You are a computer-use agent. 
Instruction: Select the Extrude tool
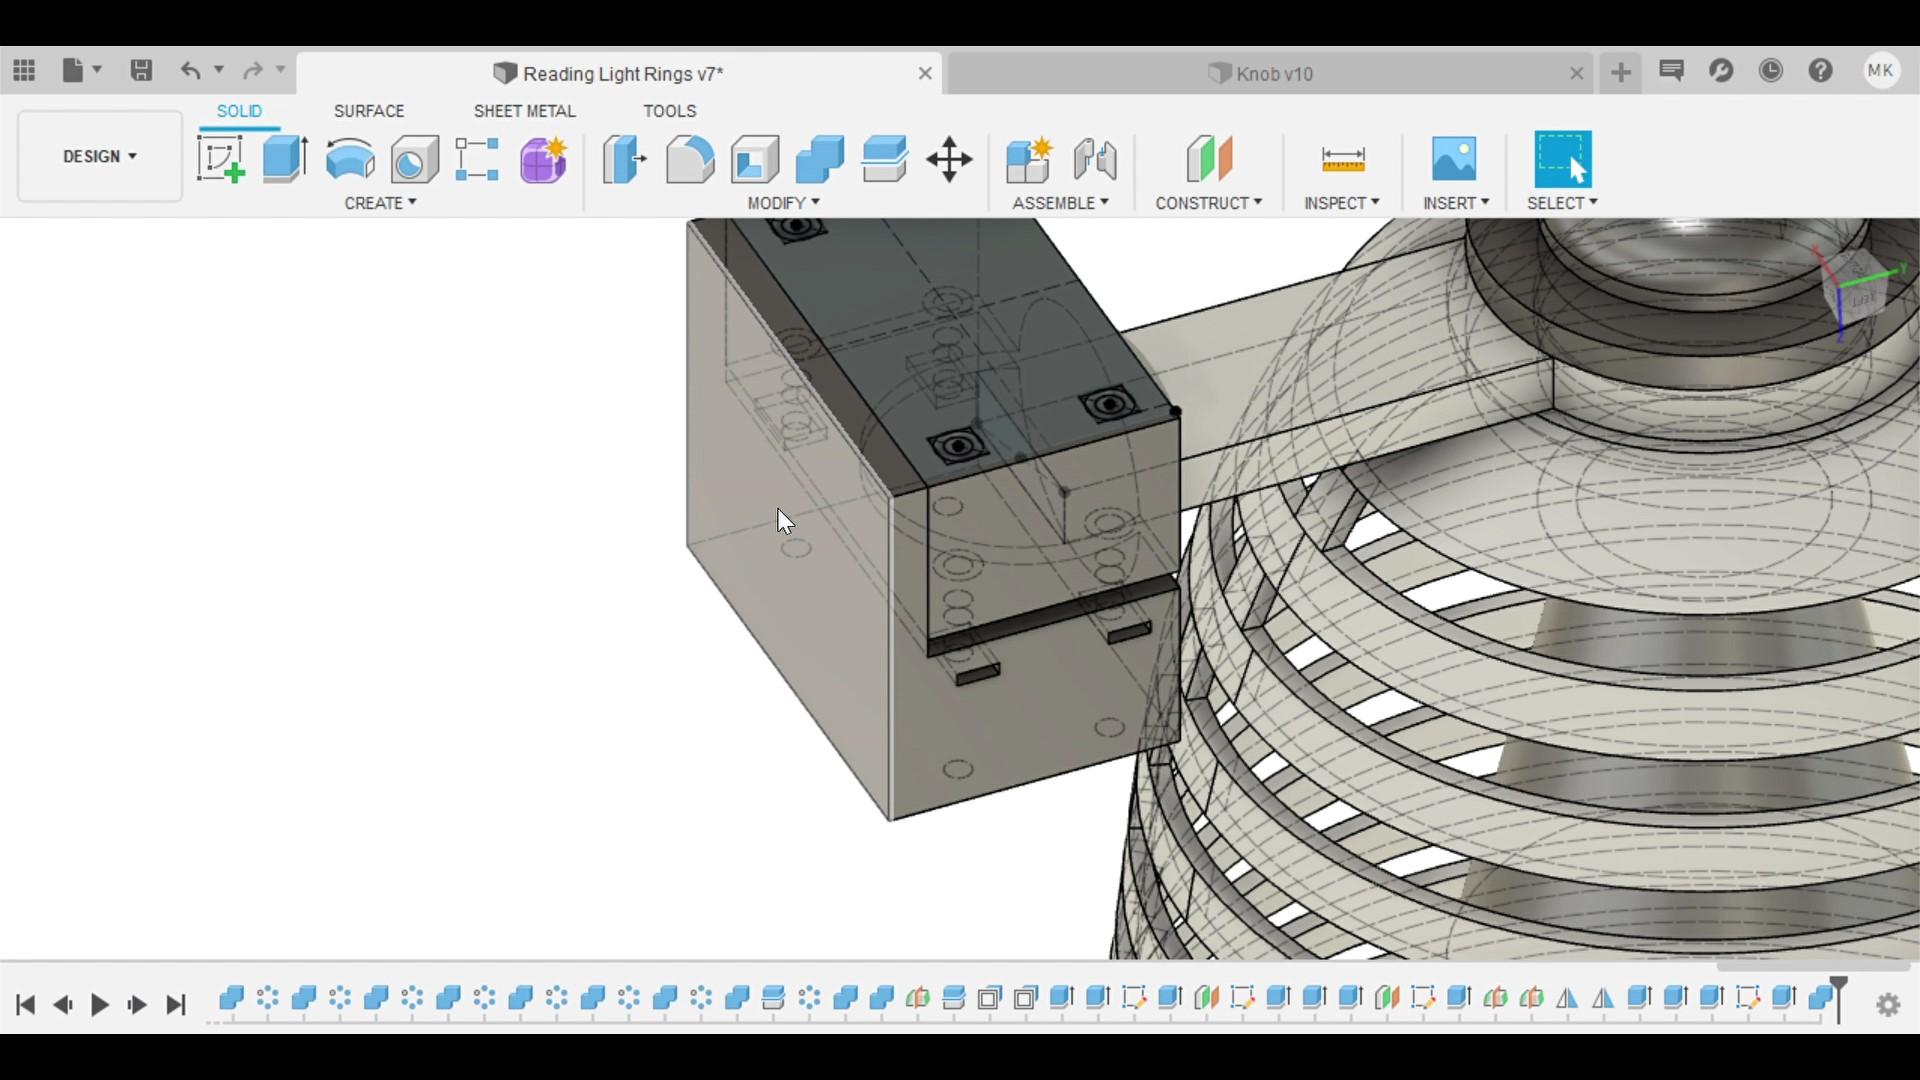[x=285, y=159]
